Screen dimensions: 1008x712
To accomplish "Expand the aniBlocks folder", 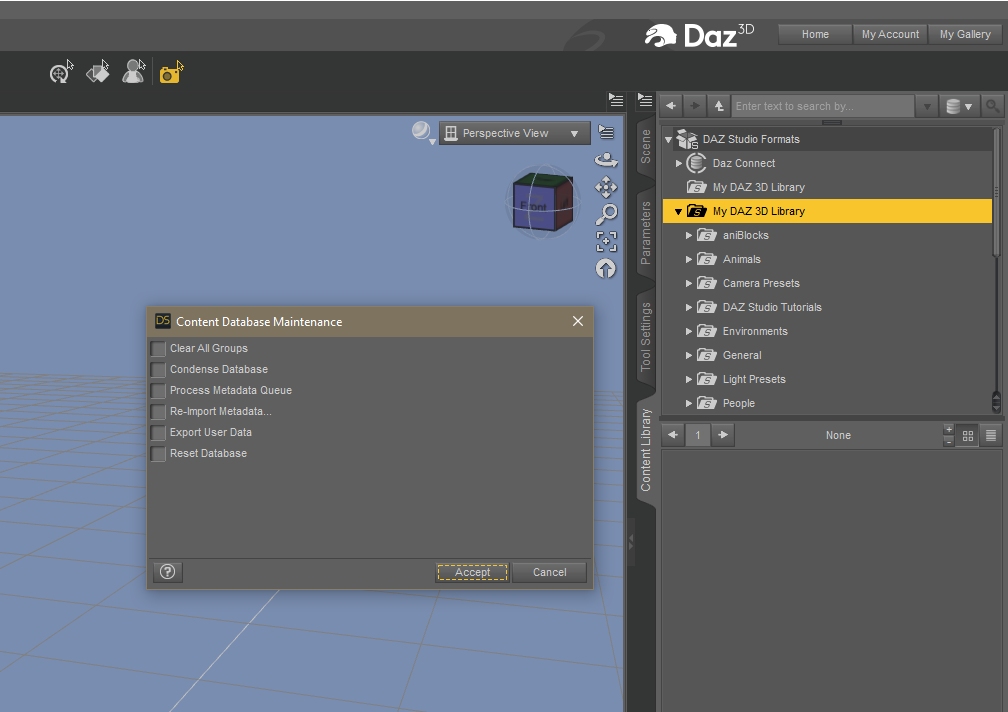I will coord(688,235).
